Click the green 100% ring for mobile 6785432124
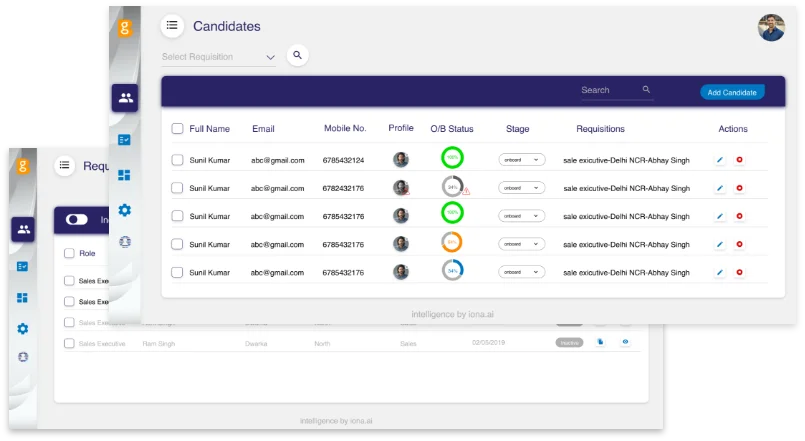 coord(452,158)
